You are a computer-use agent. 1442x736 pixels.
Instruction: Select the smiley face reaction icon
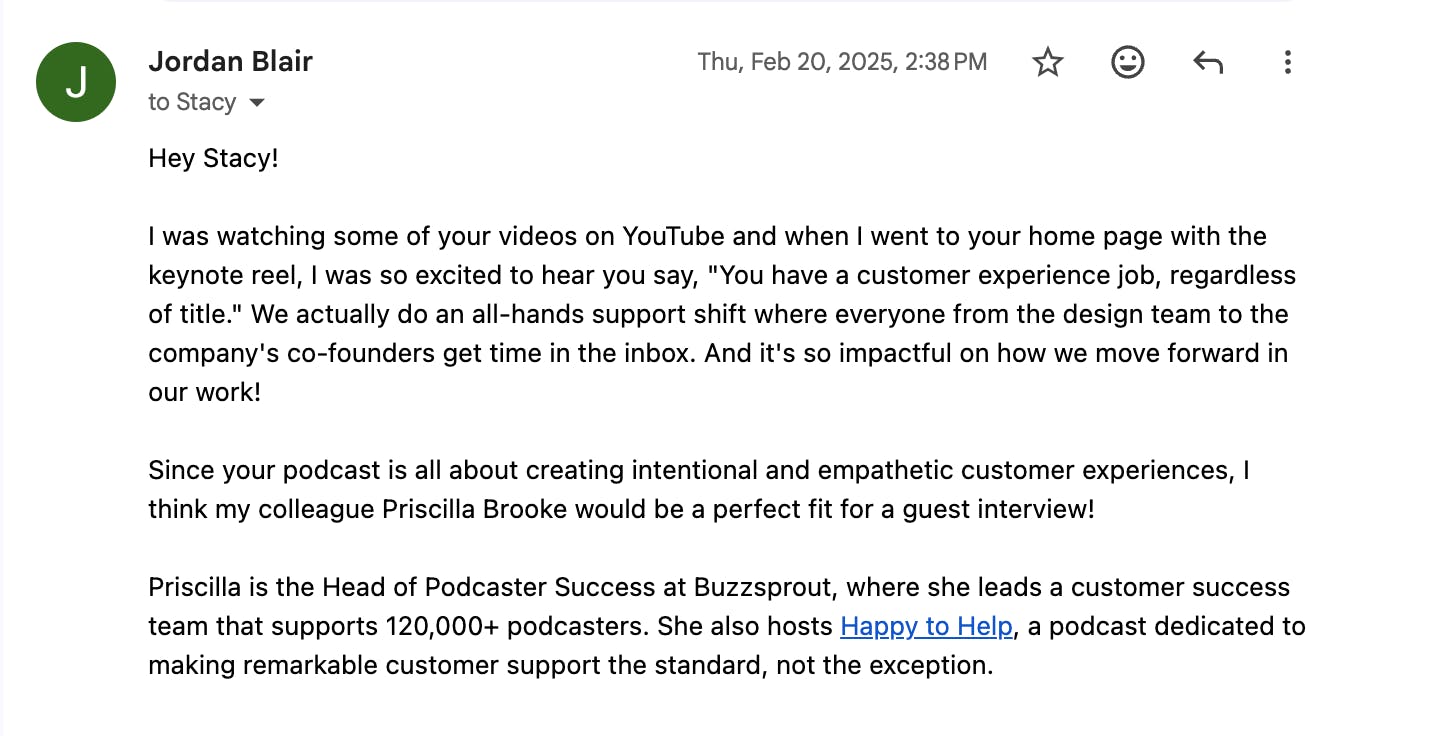point(1127,62)
